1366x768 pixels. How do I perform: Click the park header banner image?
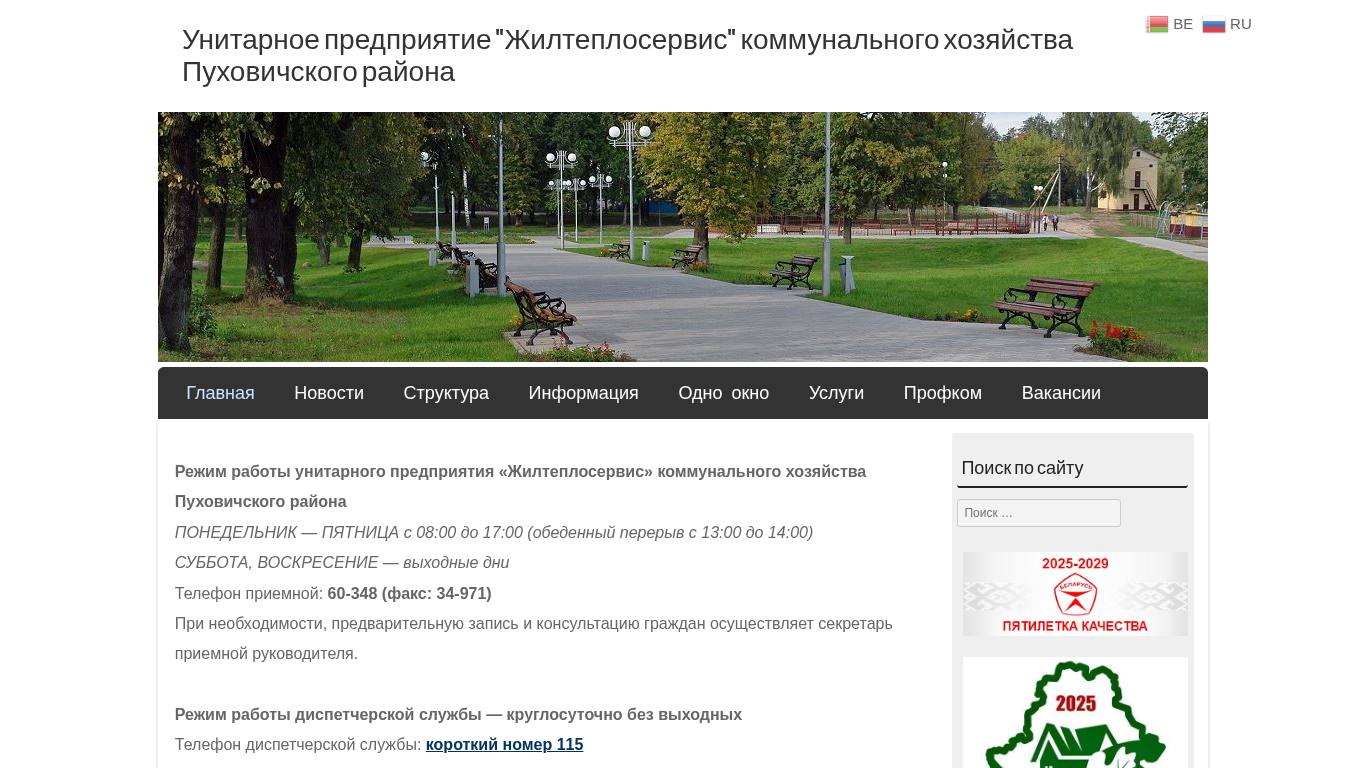683,237
